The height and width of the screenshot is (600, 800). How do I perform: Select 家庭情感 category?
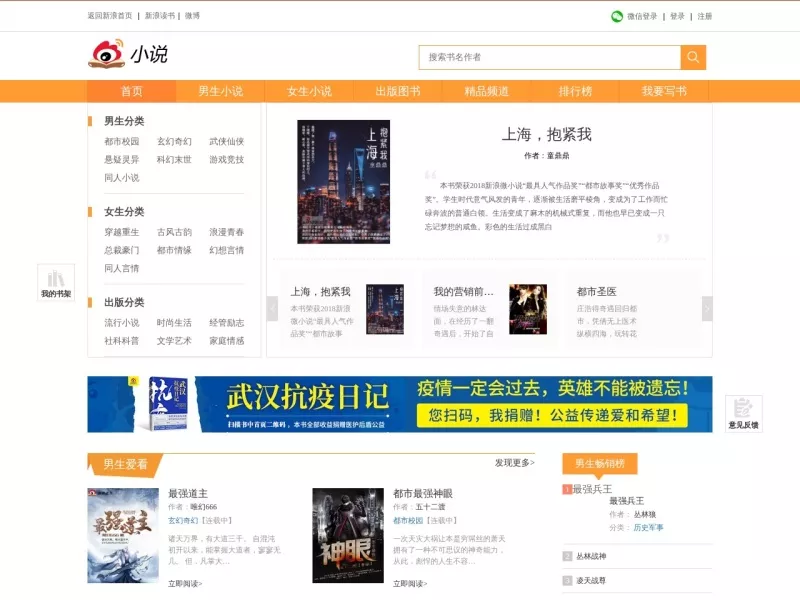(x=227, y=341)
